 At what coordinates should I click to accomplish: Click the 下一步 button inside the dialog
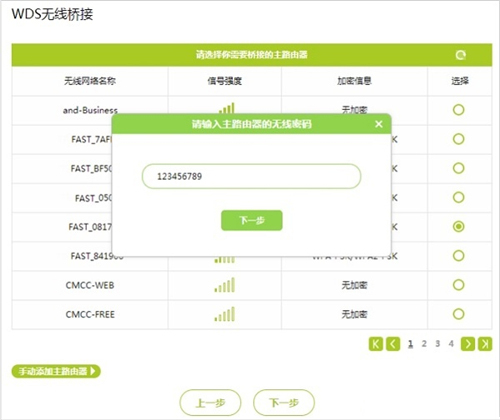coord(252,220)
